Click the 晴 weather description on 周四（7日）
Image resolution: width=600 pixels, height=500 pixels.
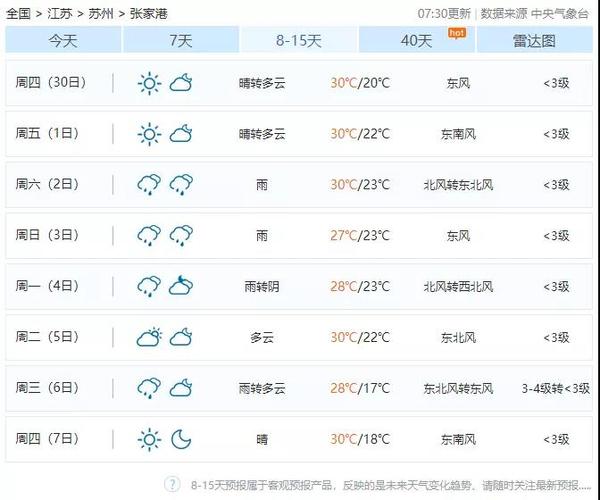point(262,440)
